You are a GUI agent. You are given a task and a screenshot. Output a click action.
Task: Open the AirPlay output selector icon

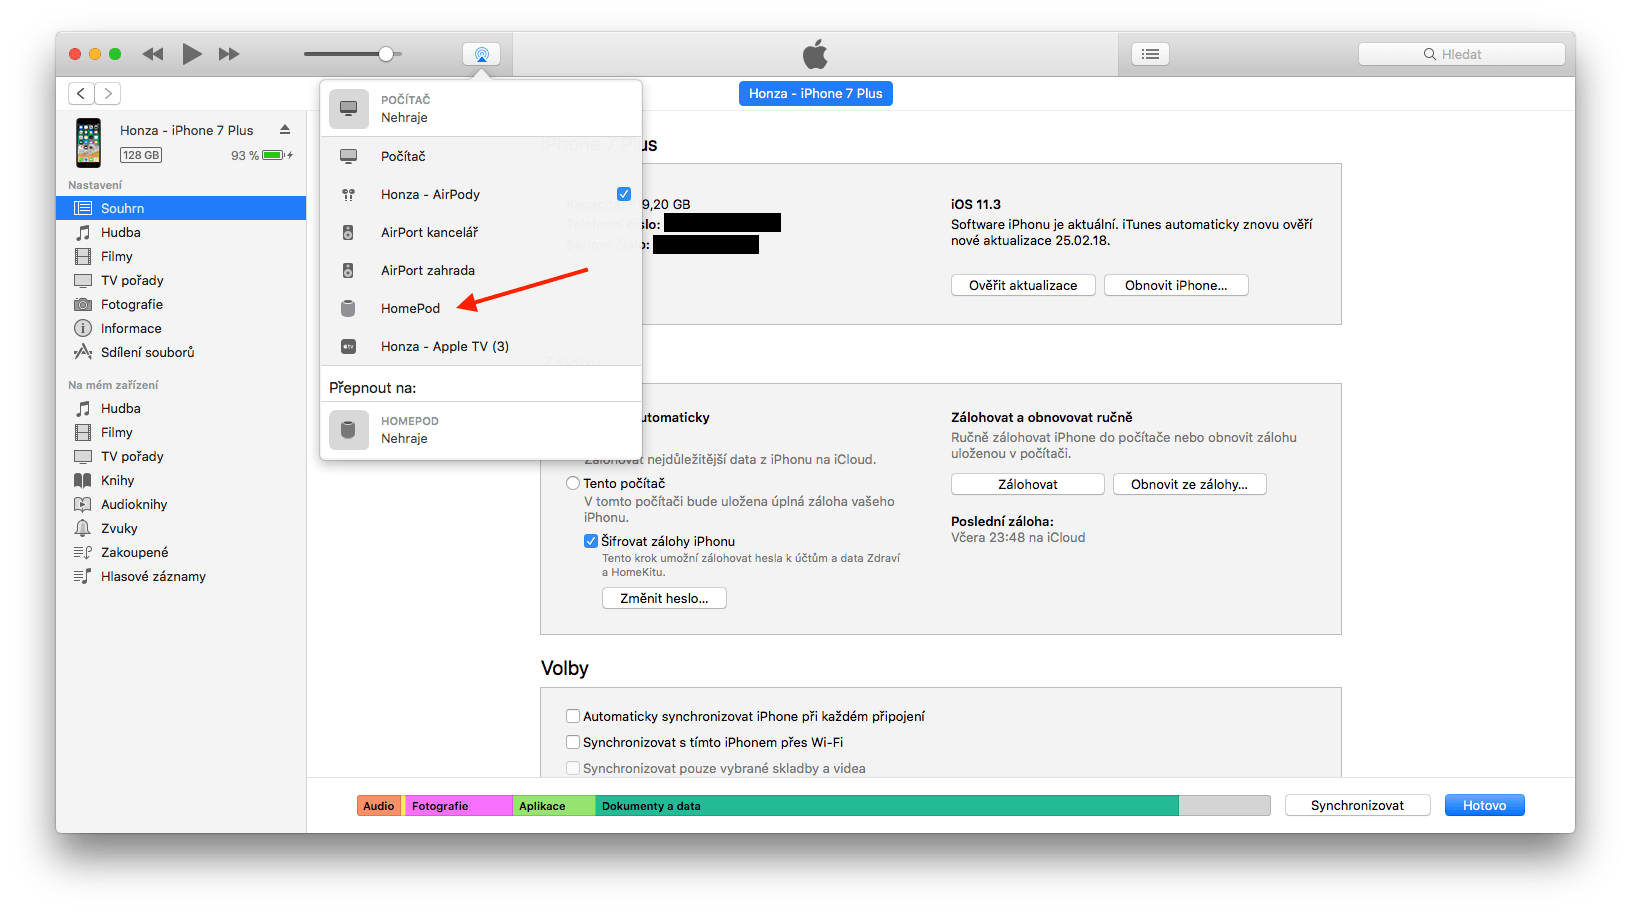coord(482,54)
